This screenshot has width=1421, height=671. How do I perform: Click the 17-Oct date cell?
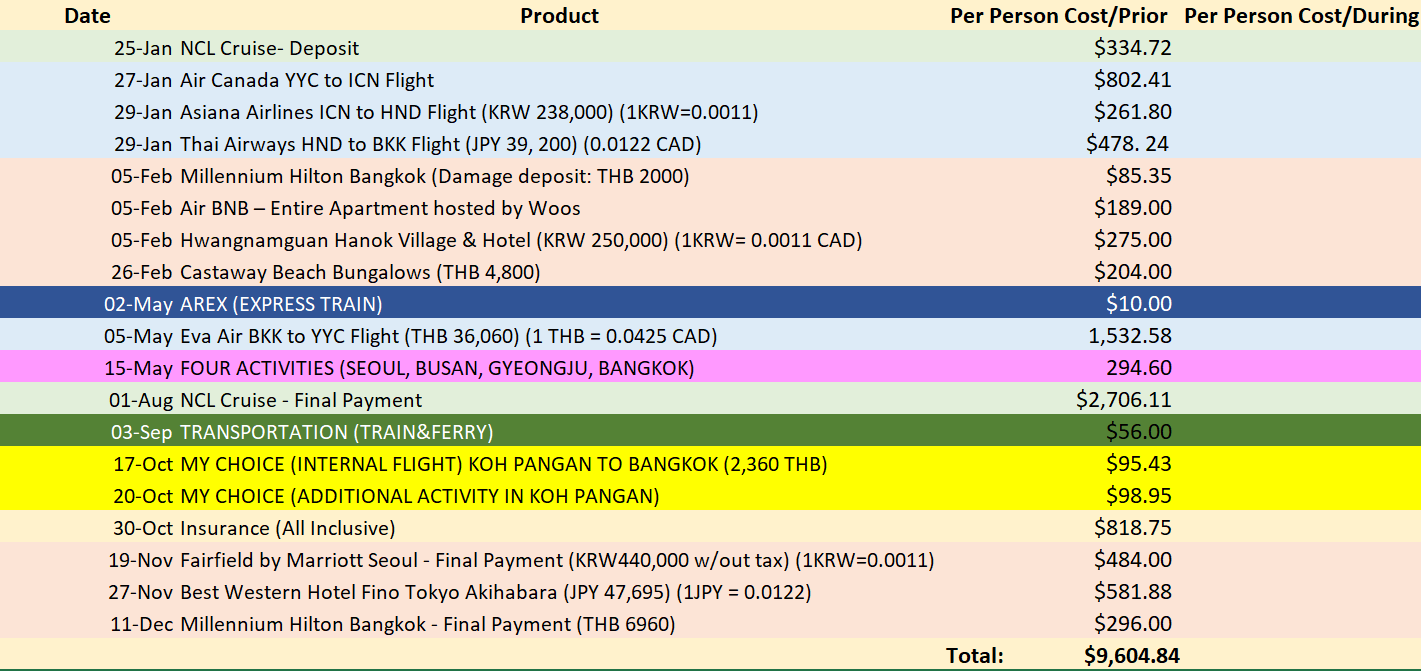[x=142, y=464]
